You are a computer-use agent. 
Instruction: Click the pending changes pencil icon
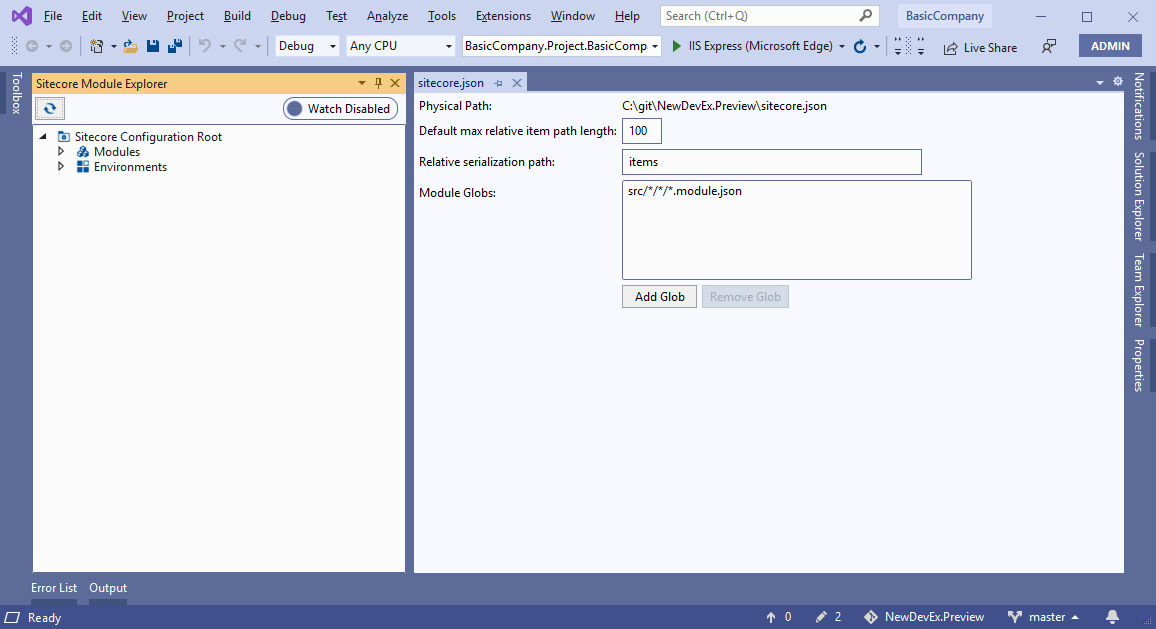click(821, 616)
